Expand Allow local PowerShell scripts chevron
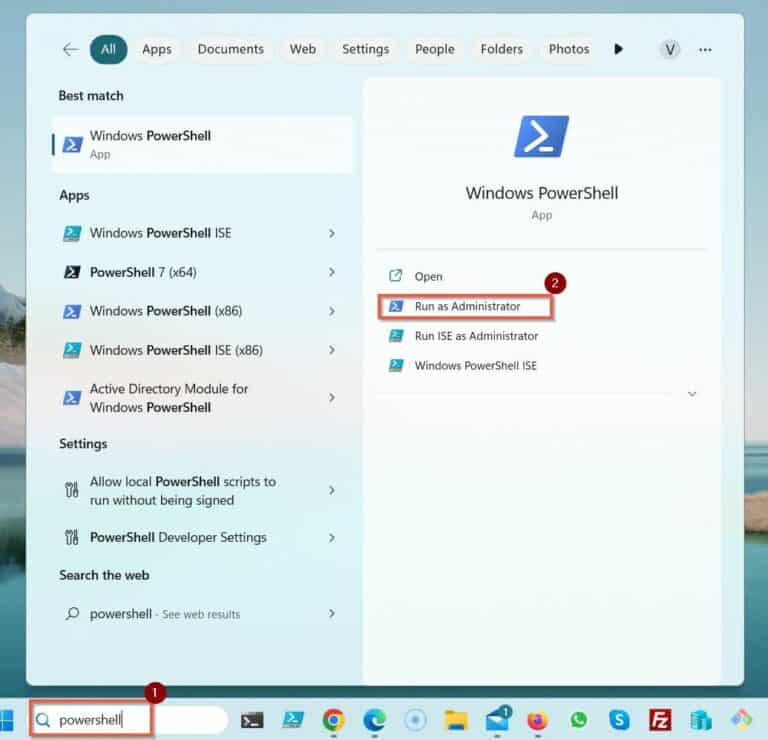Screen dimensions: 768x740 tap(332, 490)
